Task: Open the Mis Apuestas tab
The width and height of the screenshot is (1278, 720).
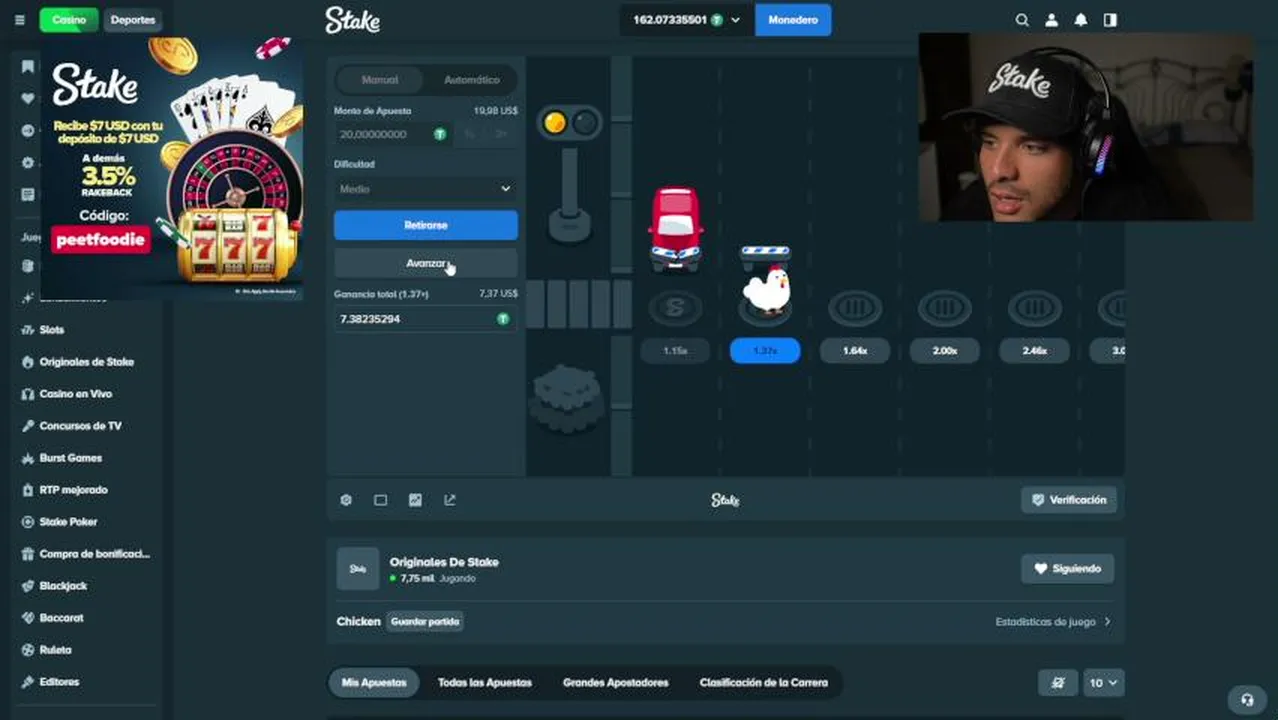Action: tap(374, 683)
